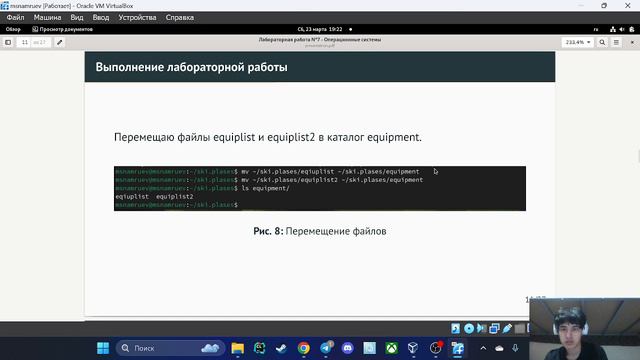This screenshot has height=360, width=640.
Task: Open Telegram from the taskbar
Action: coord(326,348)
